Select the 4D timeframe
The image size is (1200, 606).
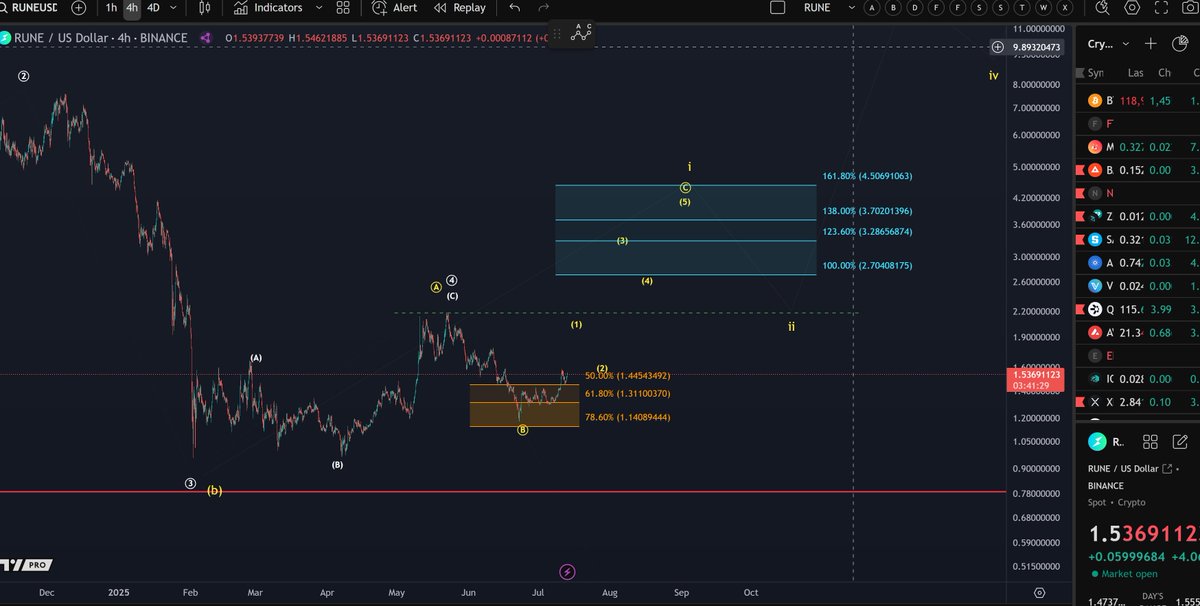(153, 7)
